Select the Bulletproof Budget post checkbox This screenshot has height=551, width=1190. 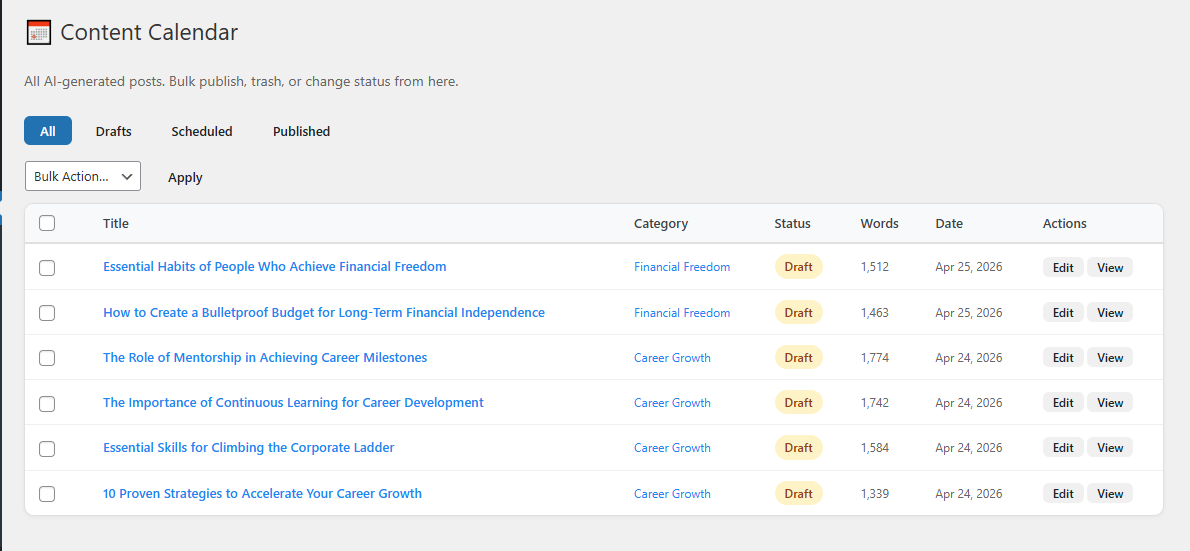pyautogui.click(x=47, y=313)
